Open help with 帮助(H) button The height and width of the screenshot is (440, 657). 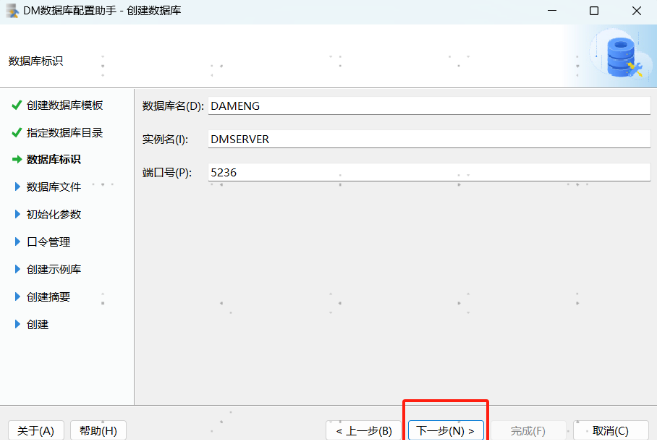tap(98, 430)
